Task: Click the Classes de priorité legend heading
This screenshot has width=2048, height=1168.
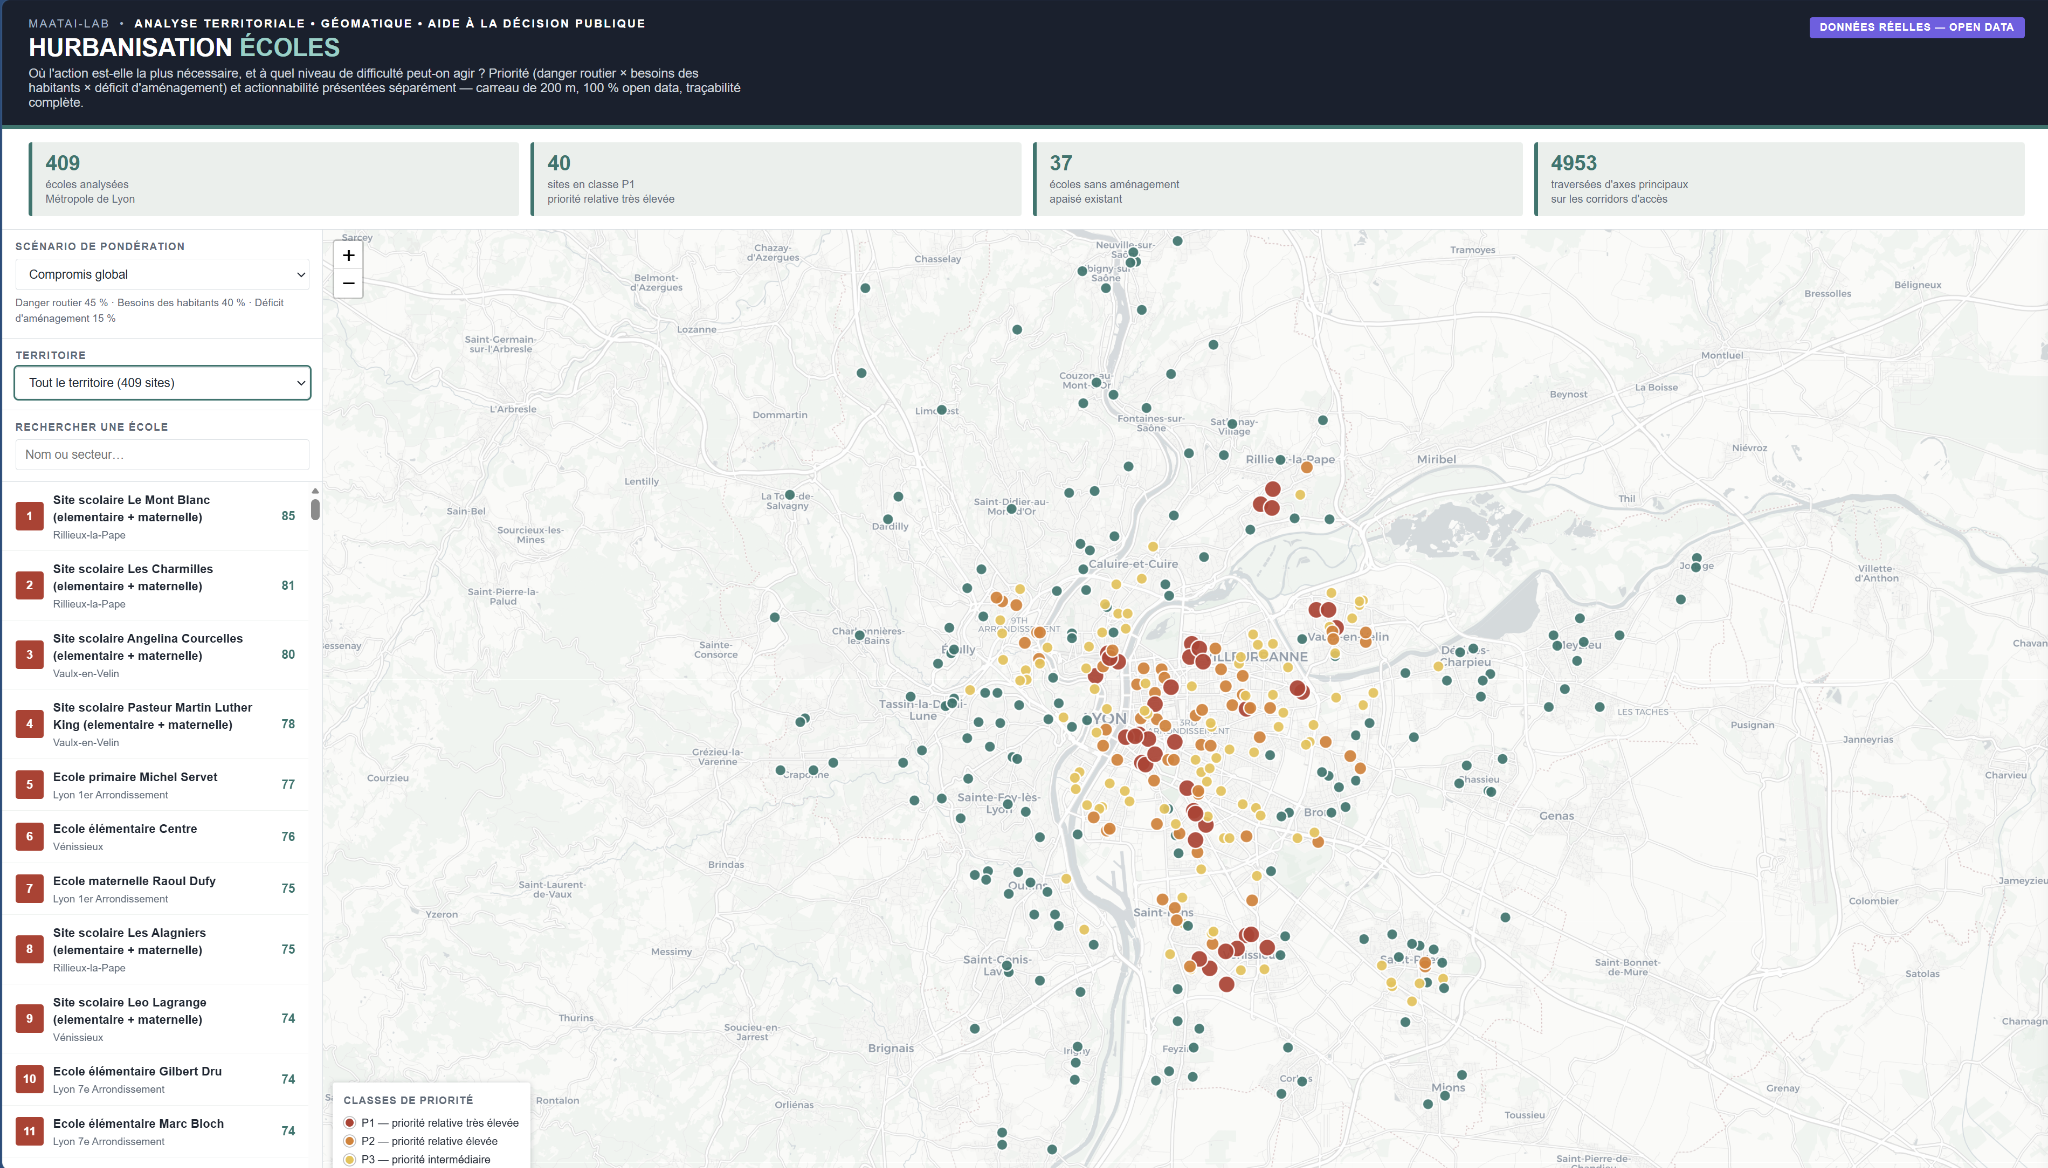Action: [408, 1100]
